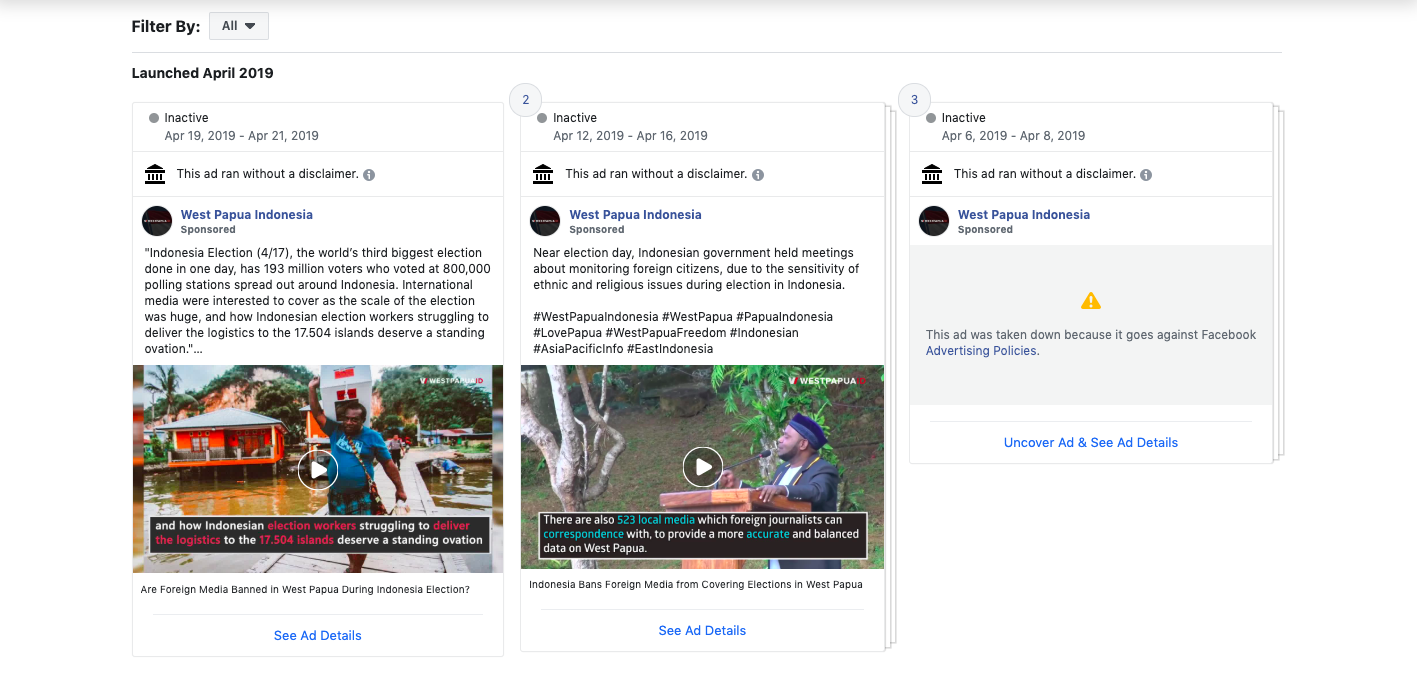Click Sponsored label on Apr 6 ad
The height and width of the screenshot is (693, 1417).
tap(985, 230)
